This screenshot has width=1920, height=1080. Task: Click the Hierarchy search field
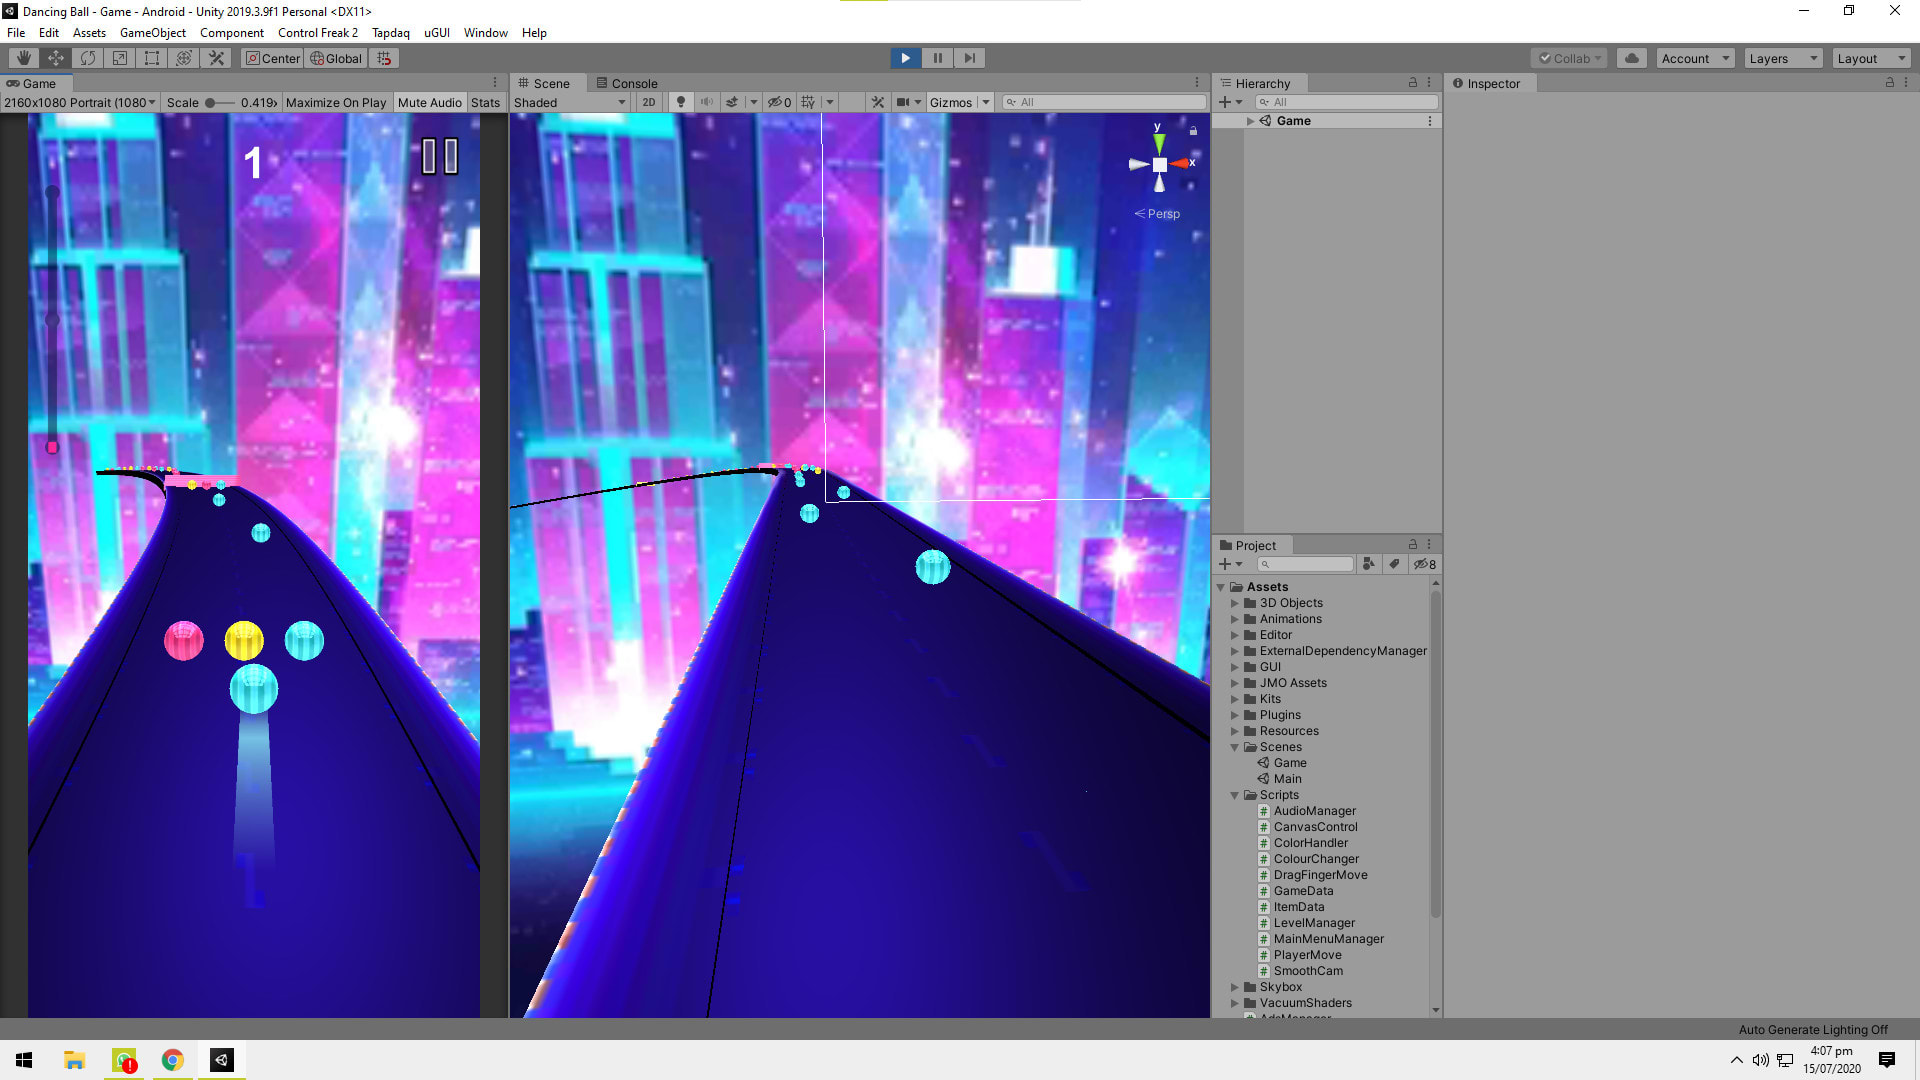click(x=1346, y=102)
